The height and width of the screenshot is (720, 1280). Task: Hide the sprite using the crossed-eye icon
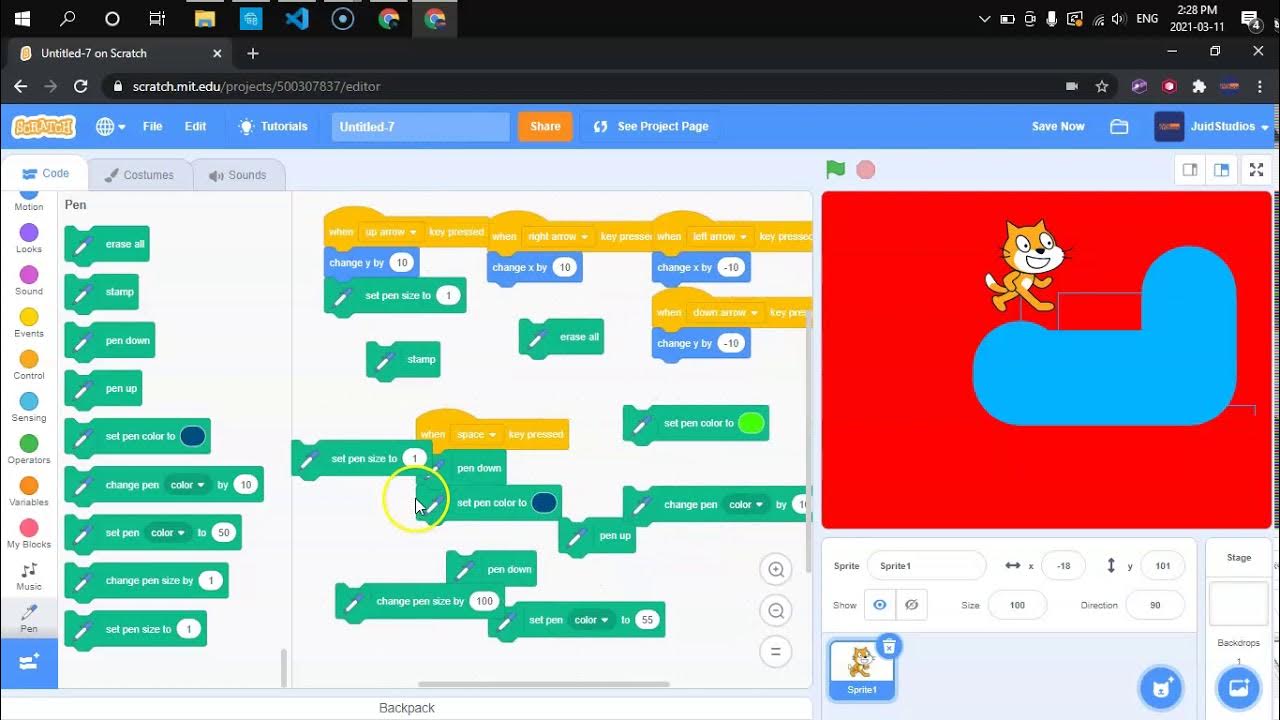pyautogui.click(x=911, y=605)
